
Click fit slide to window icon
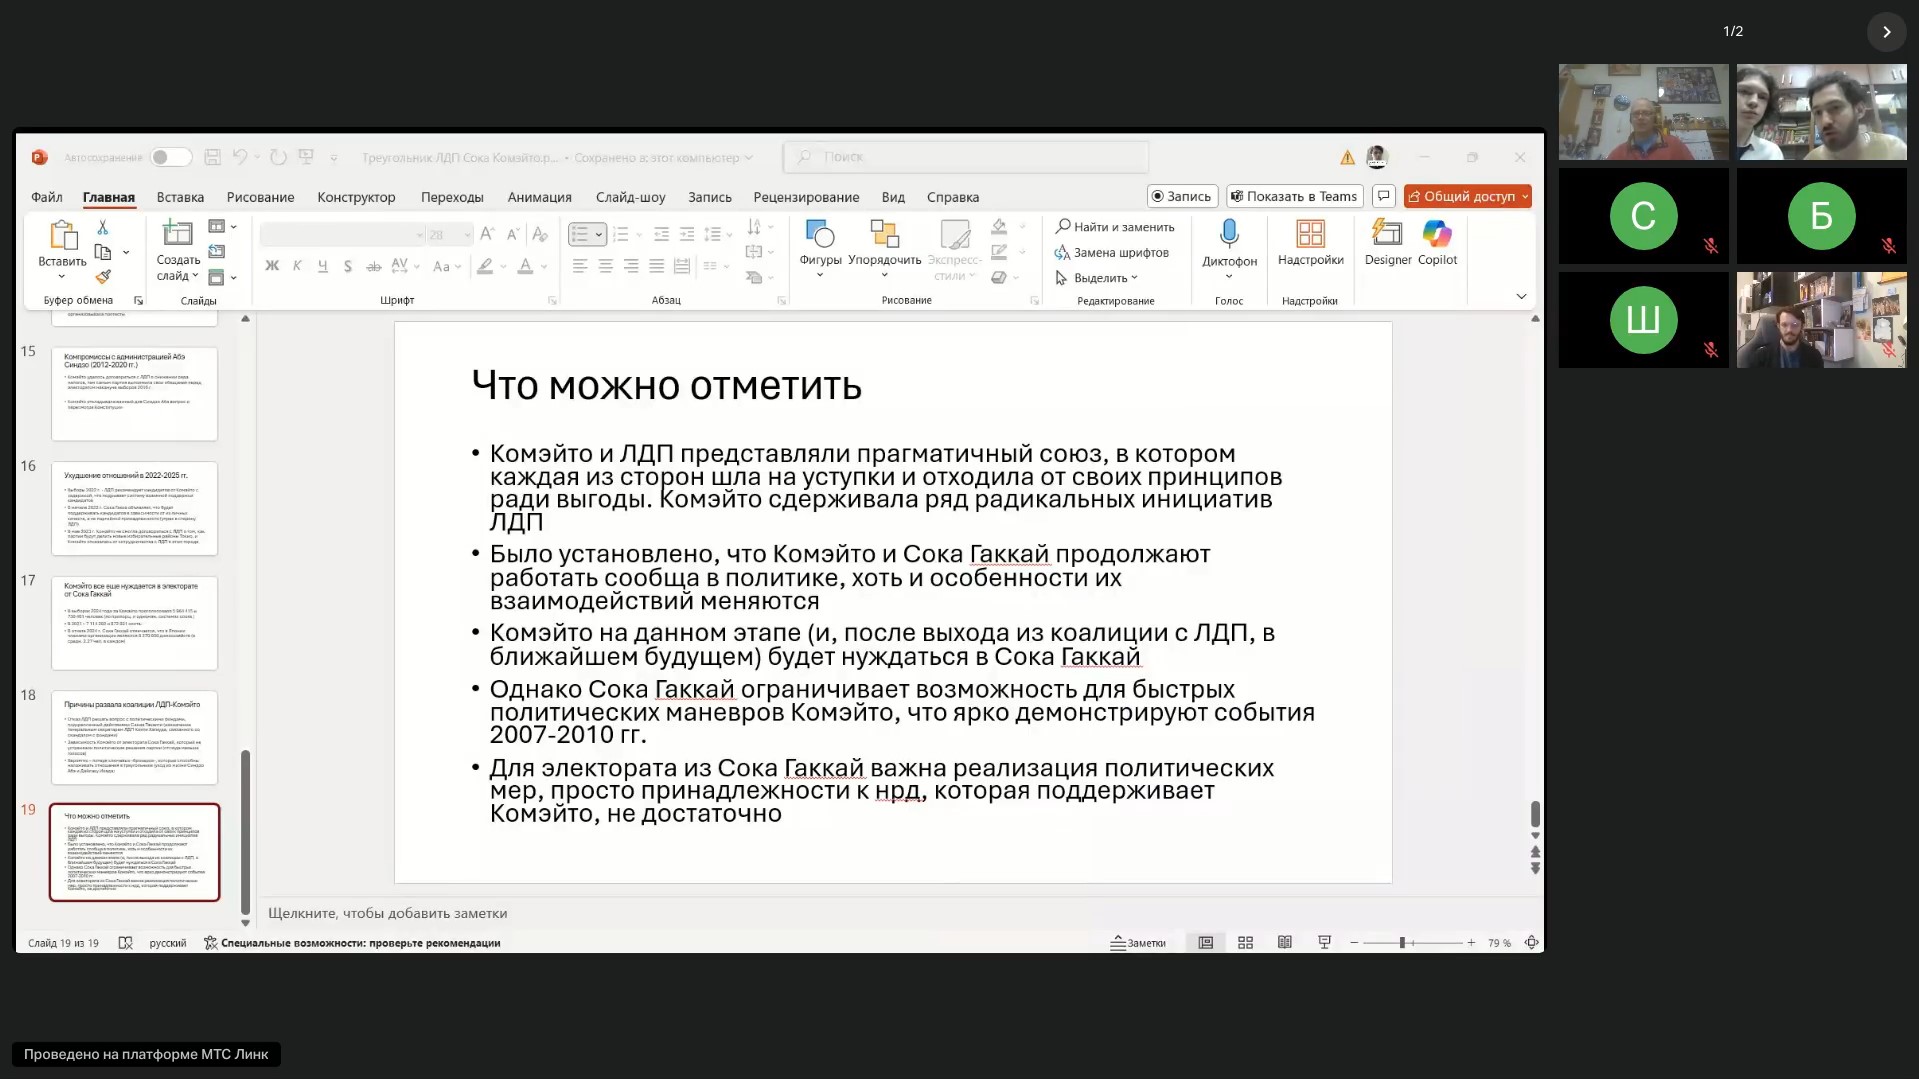1531,942
